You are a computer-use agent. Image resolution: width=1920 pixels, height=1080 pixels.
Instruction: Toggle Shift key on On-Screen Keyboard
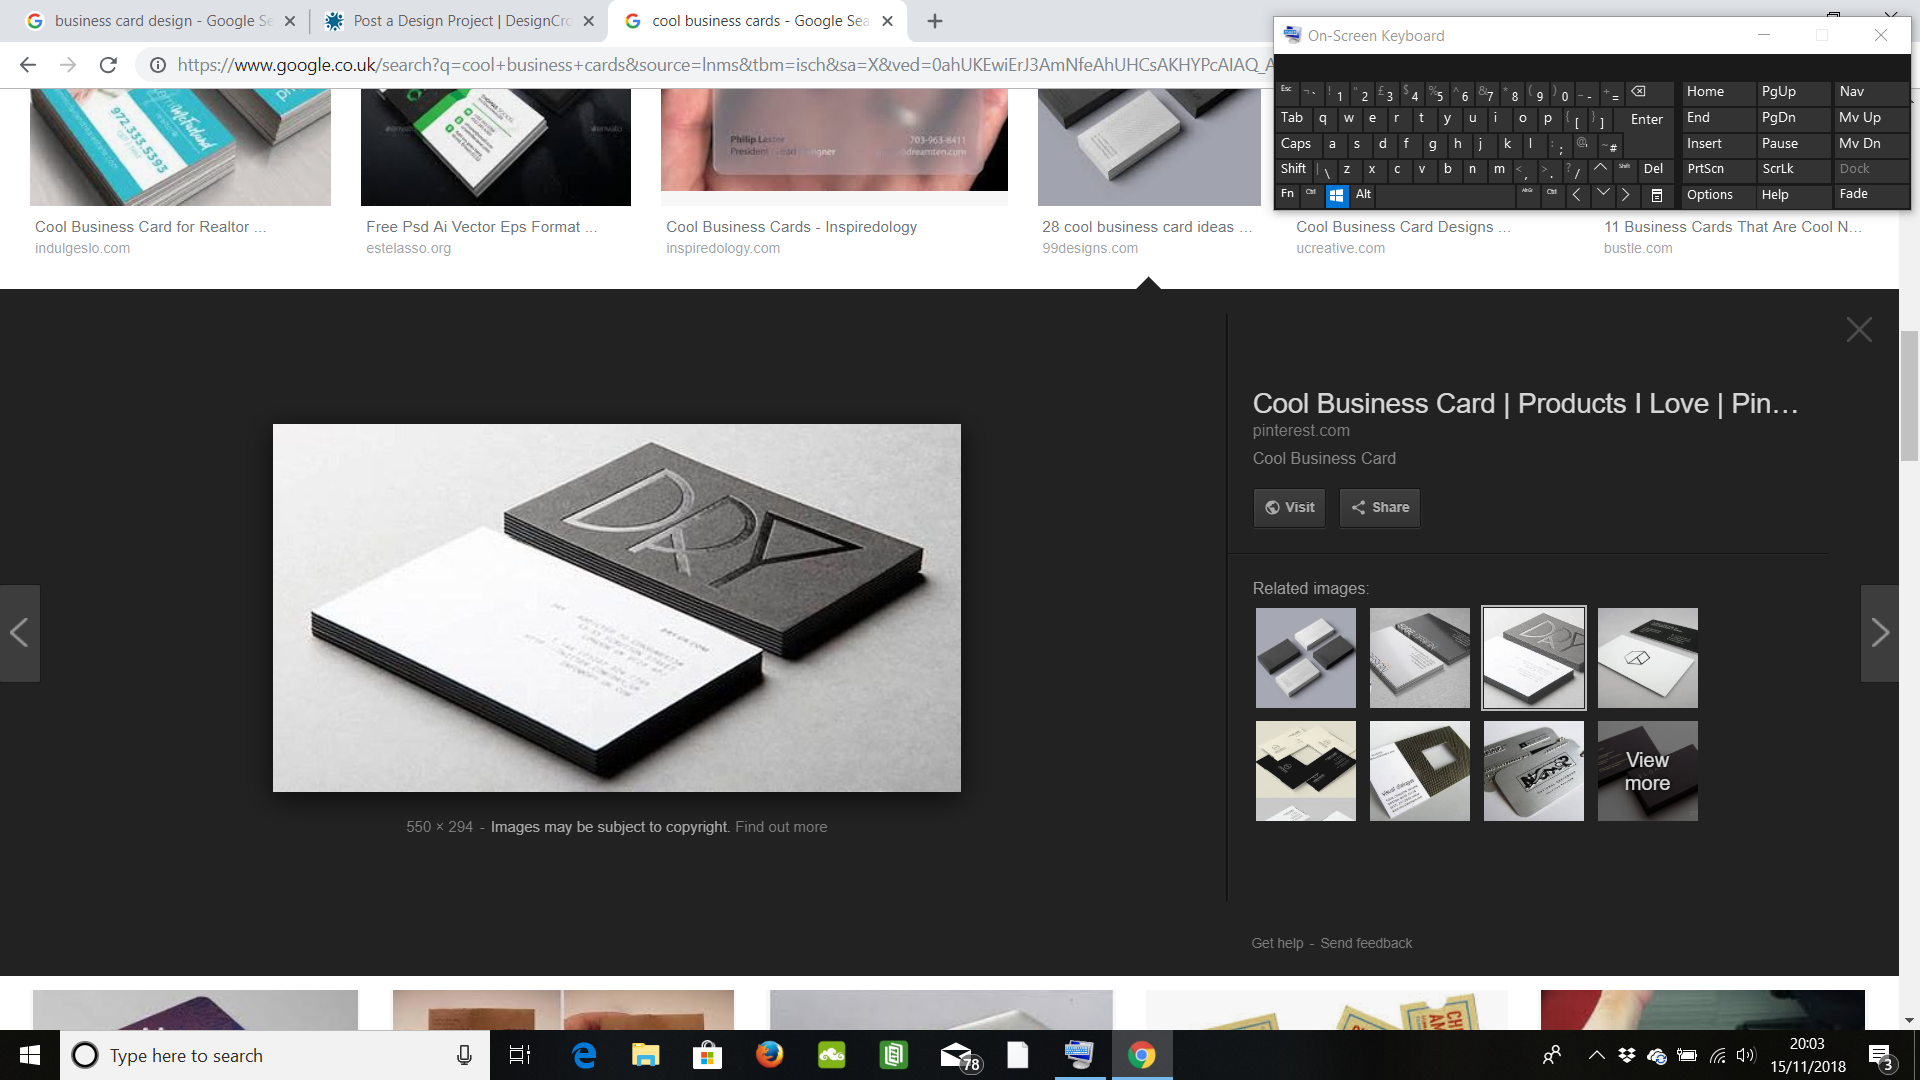(x=1293, y=169)
